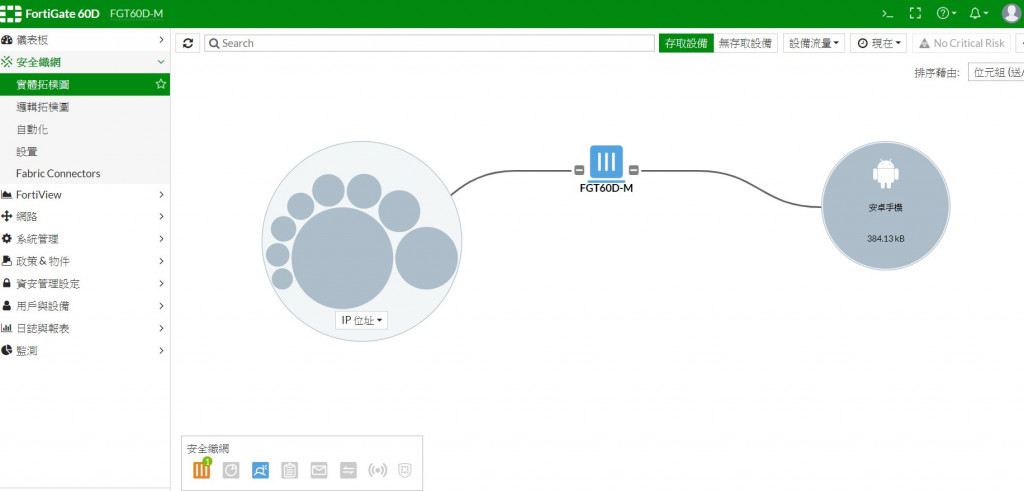The height and width of the screenshot is (491, 1024).
Task: Refresh the topology view
Action: 188,43
